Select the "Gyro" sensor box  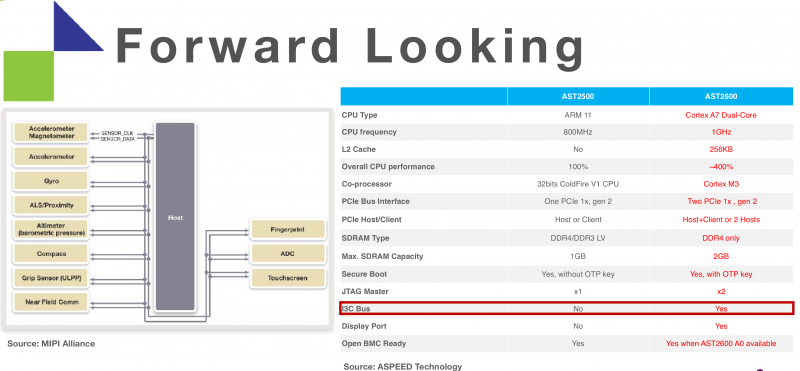click(x=51, y=181)
